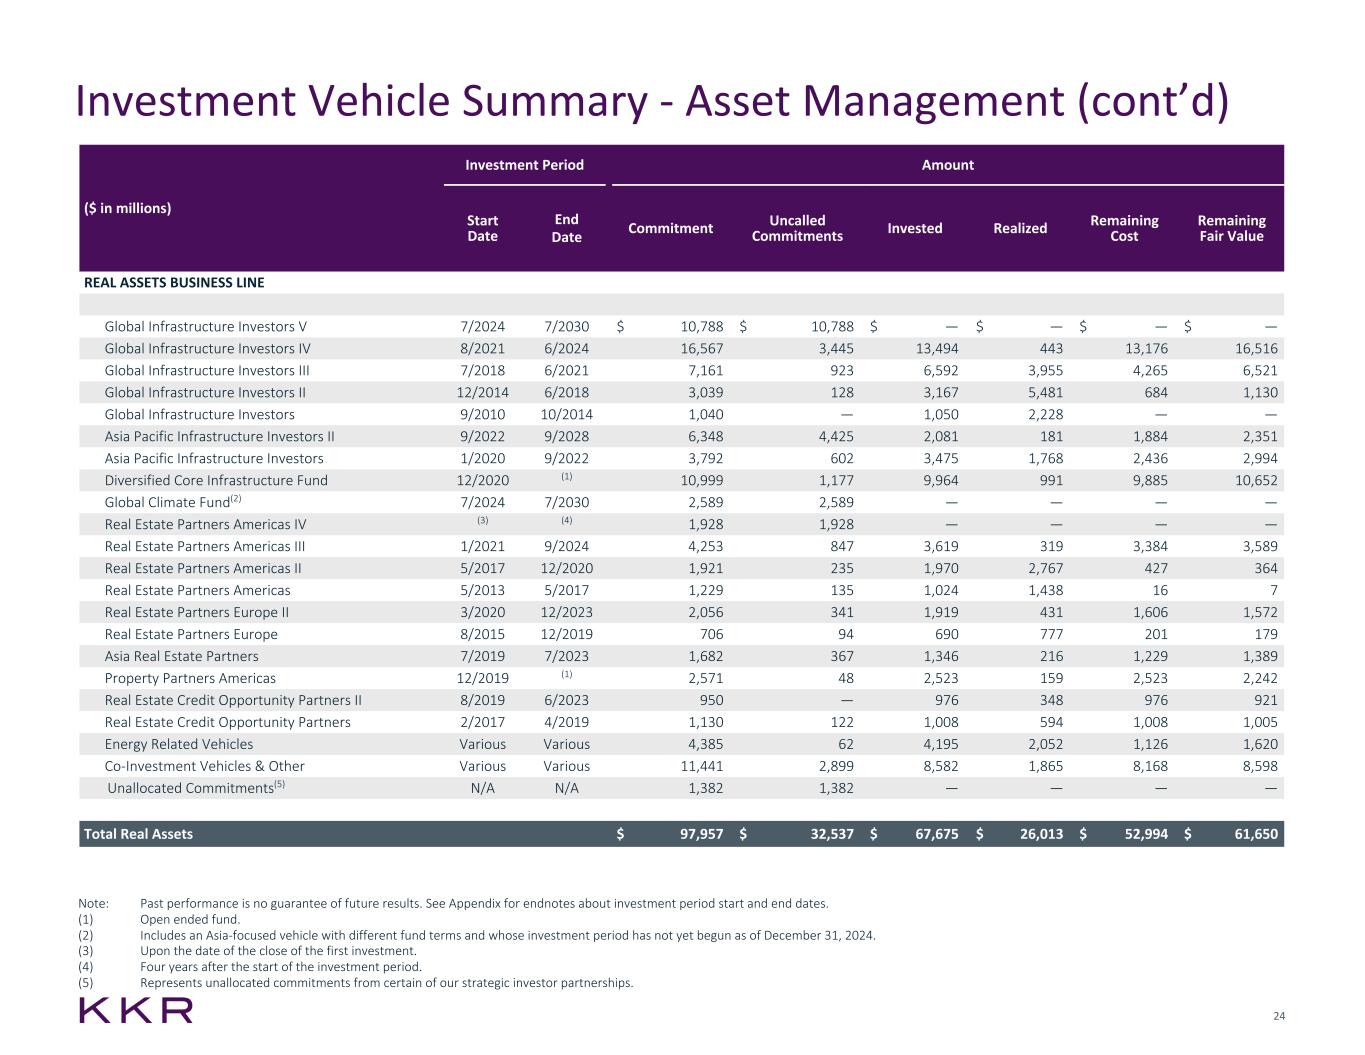1365x1055 pixels.
Task: Click the Commitment column header
Action: 671,228
